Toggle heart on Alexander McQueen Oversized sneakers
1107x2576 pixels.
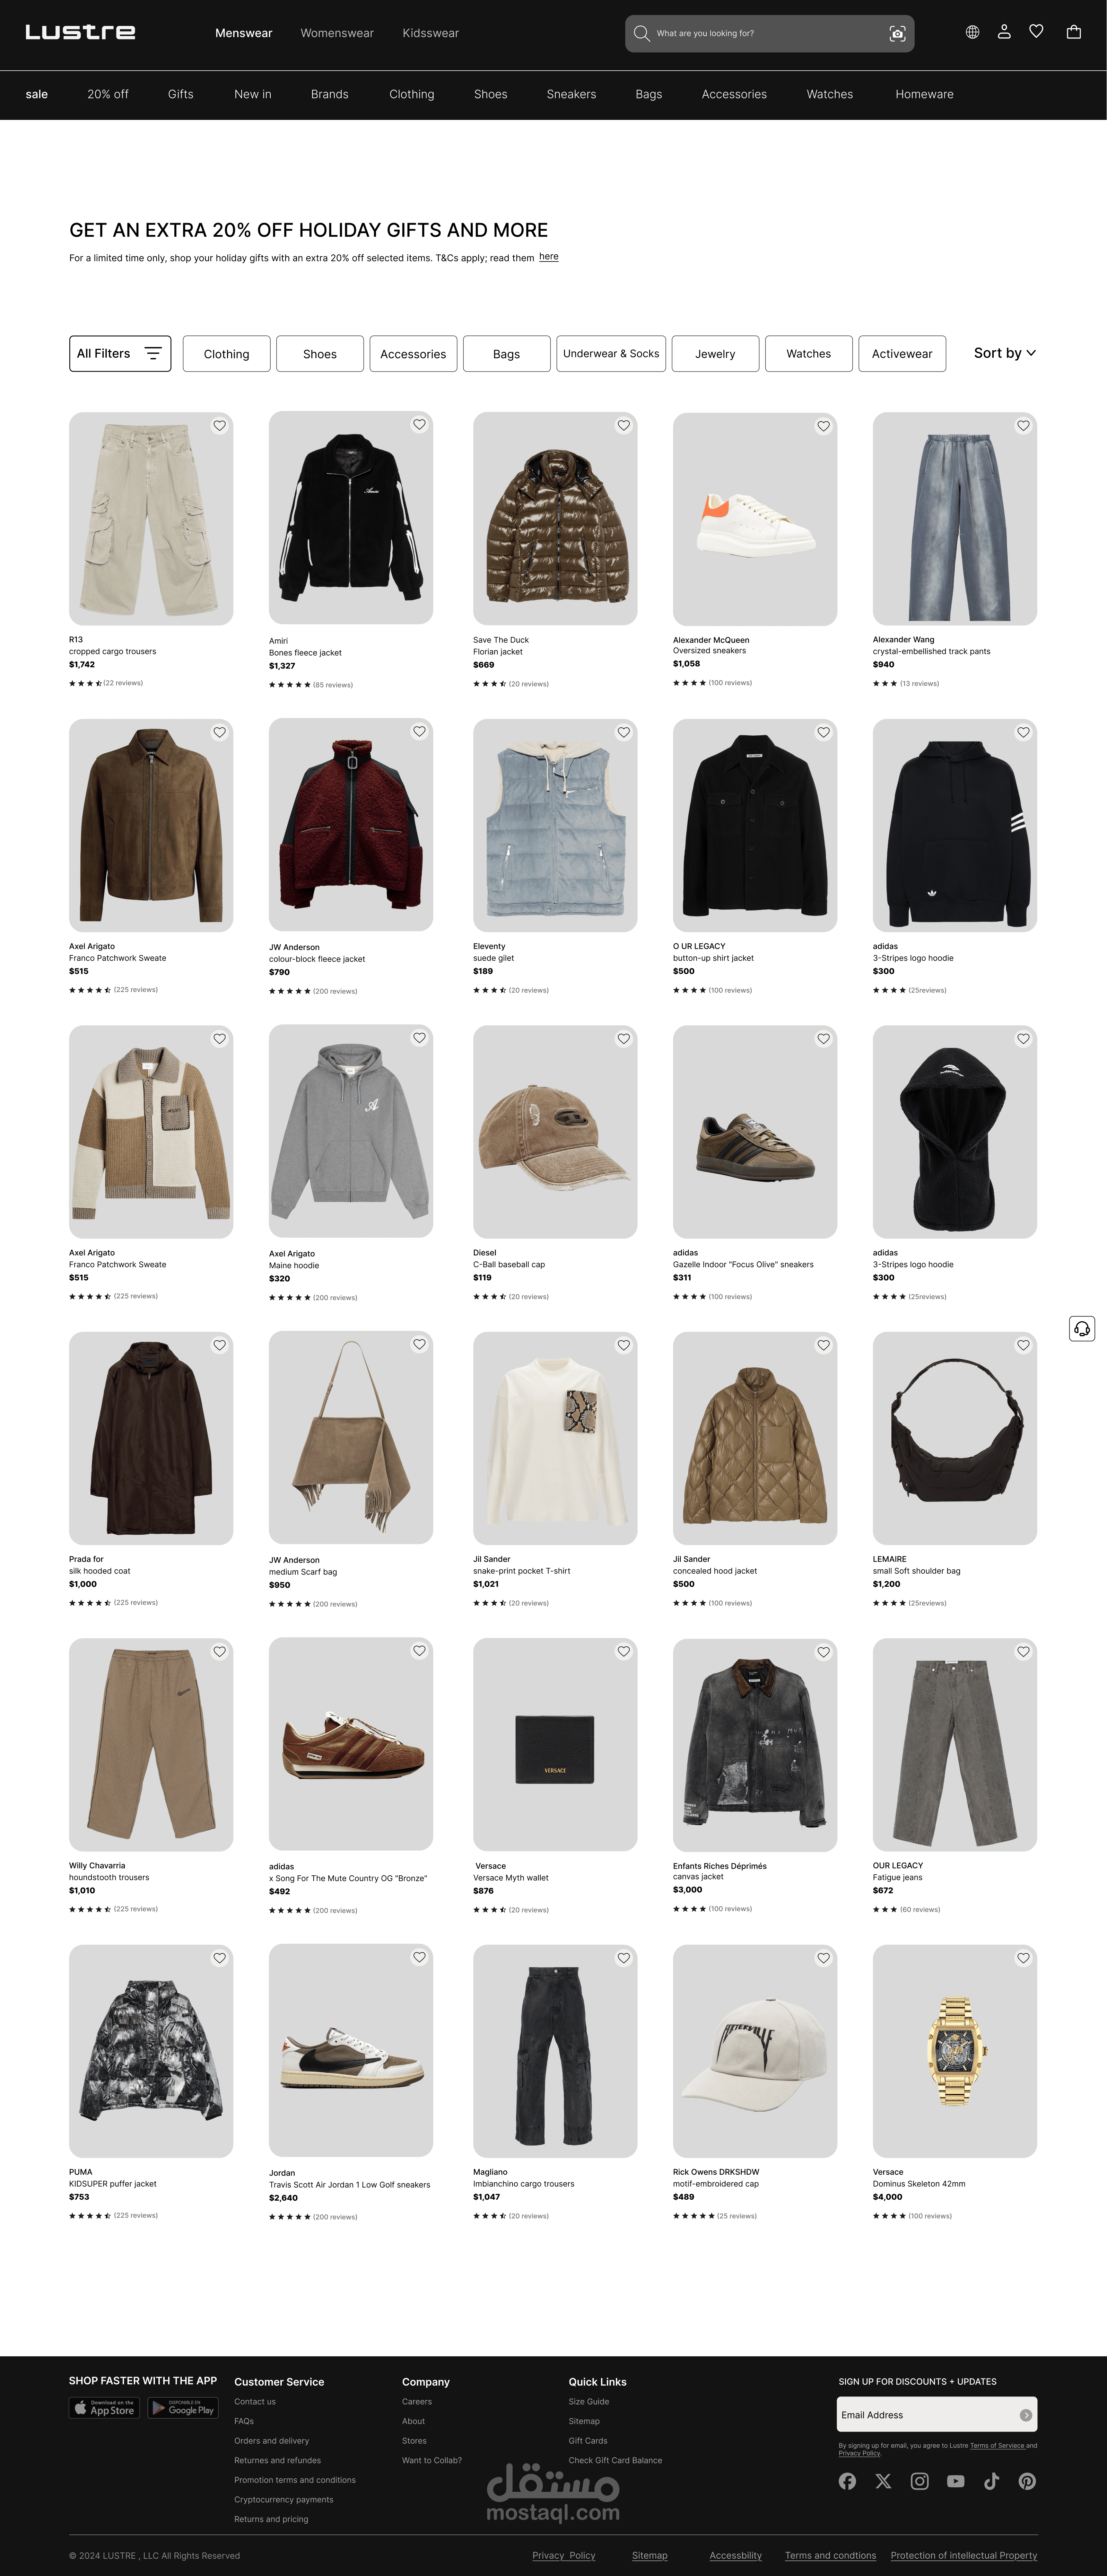click(x=823, y=426)
